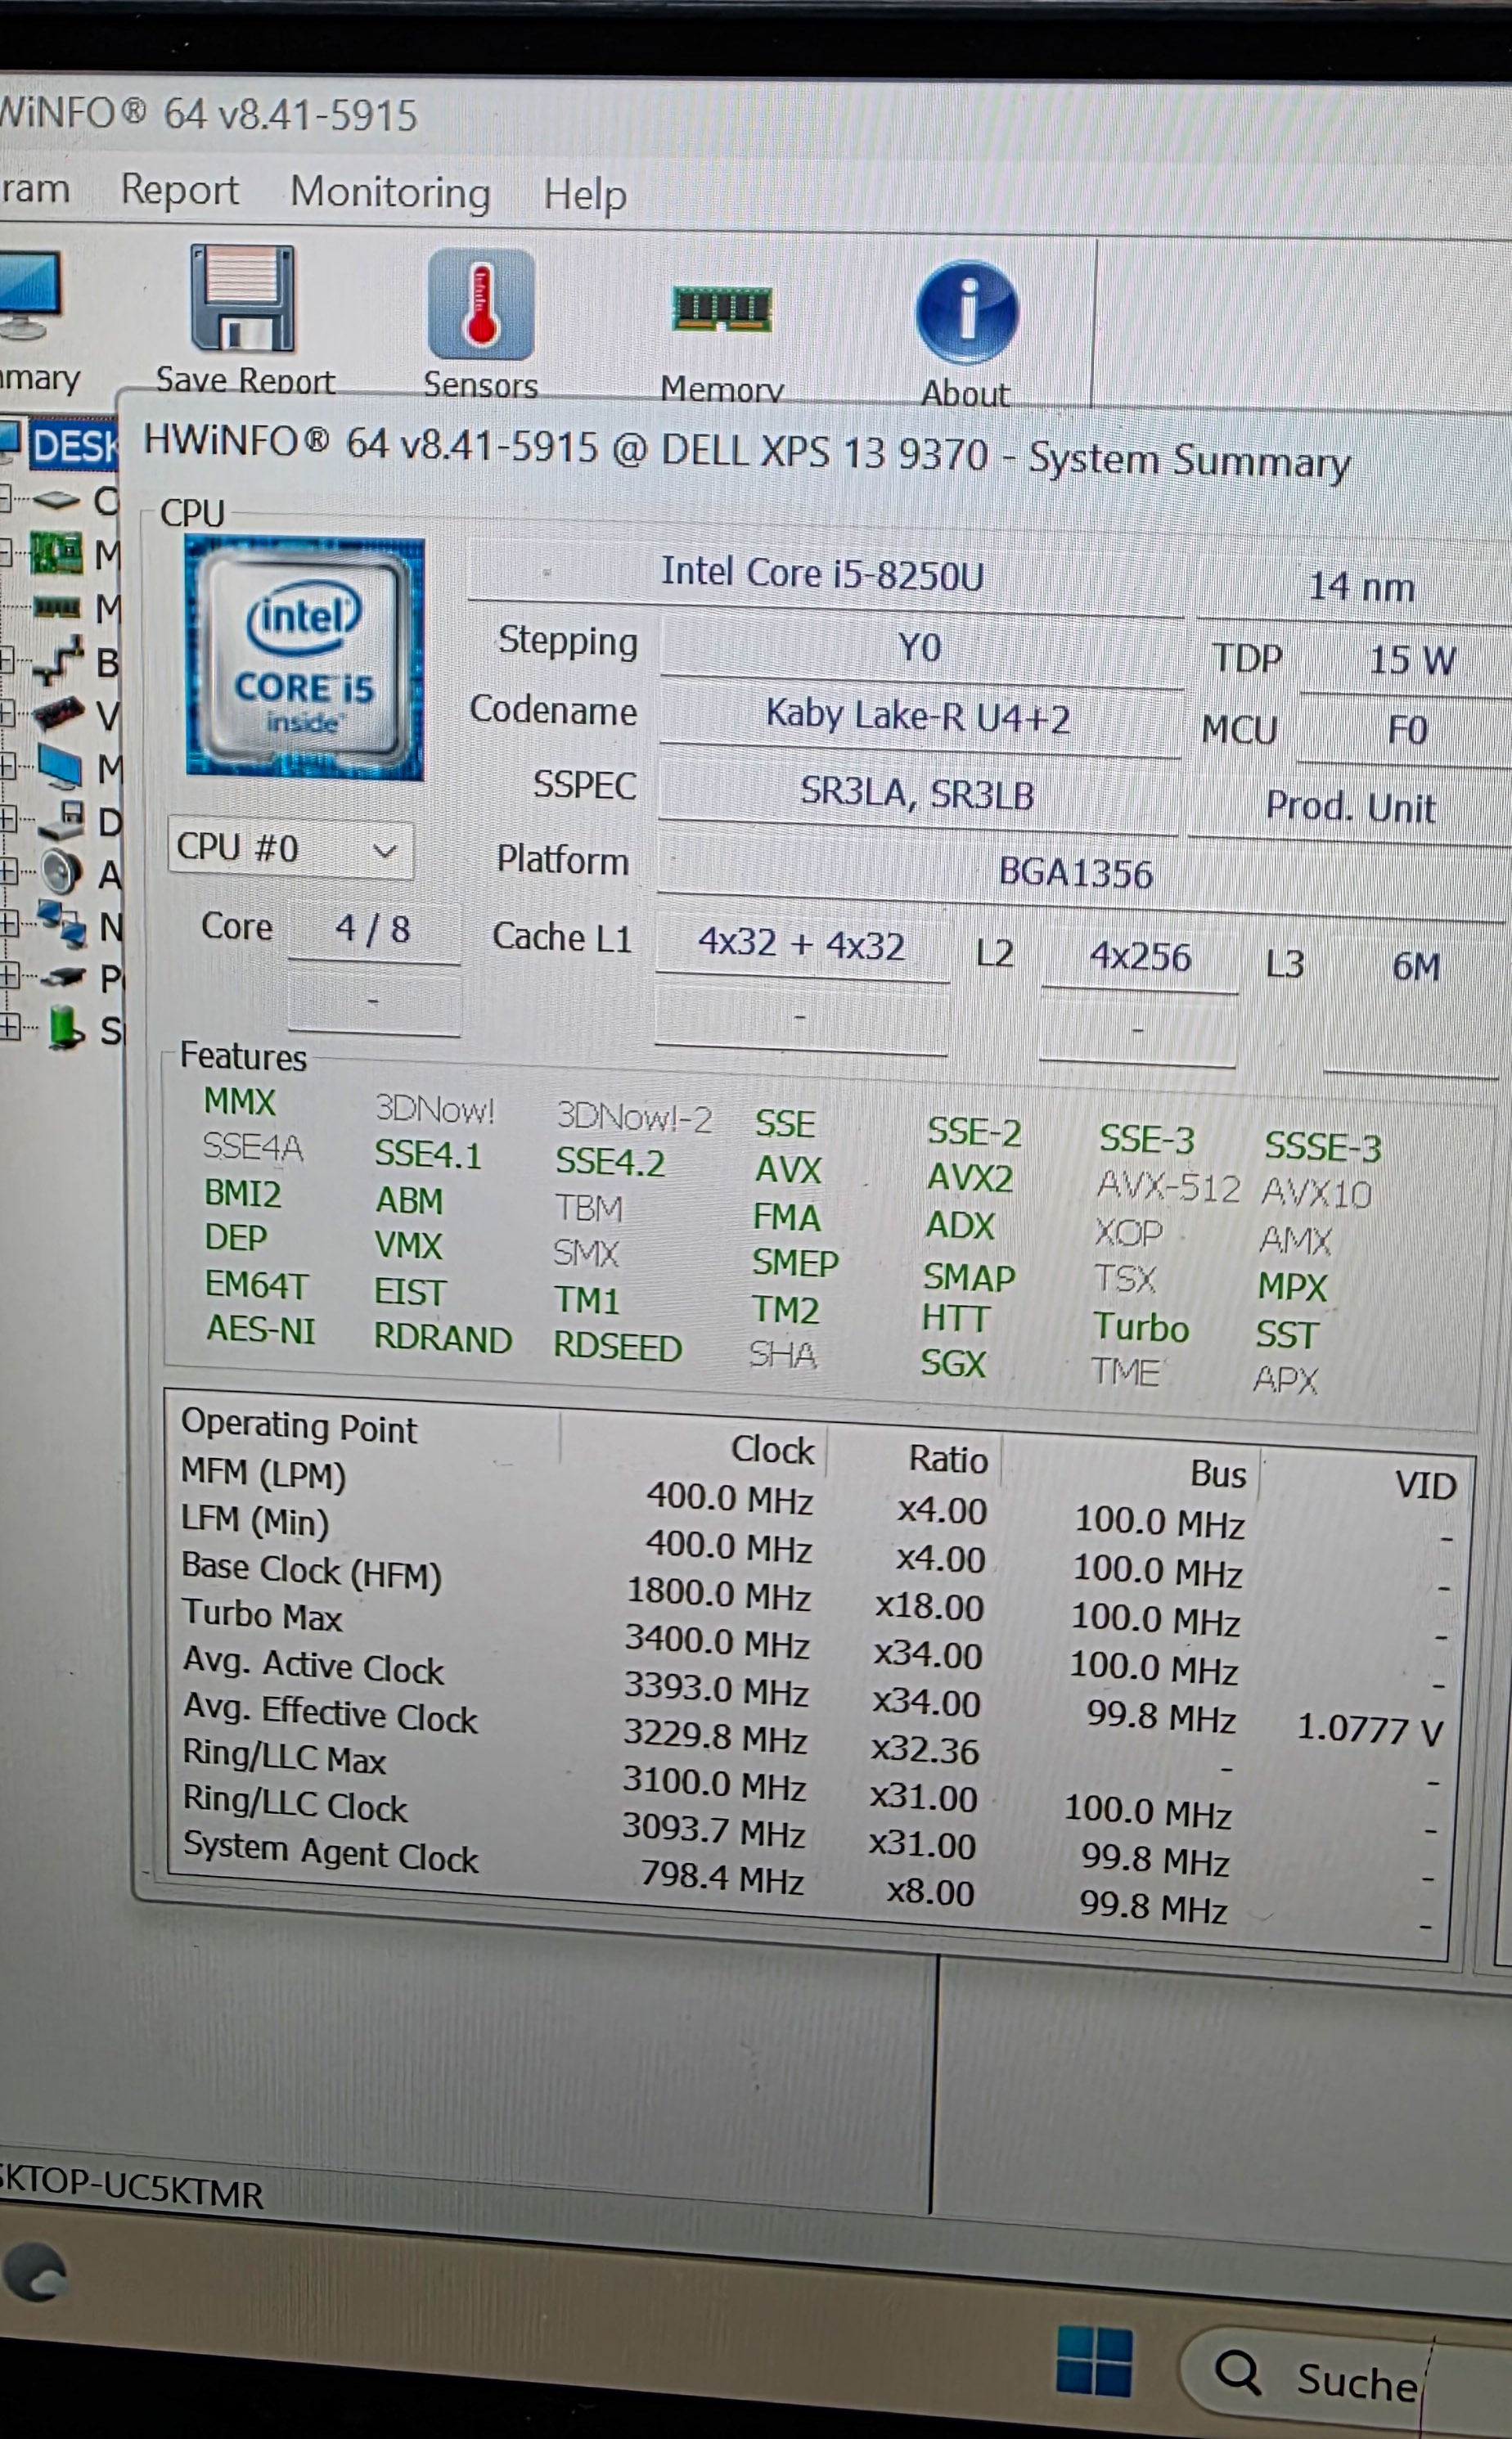
Task: Select the Bus tree icon
Action: pyautogui.click(x=59, y=661)
